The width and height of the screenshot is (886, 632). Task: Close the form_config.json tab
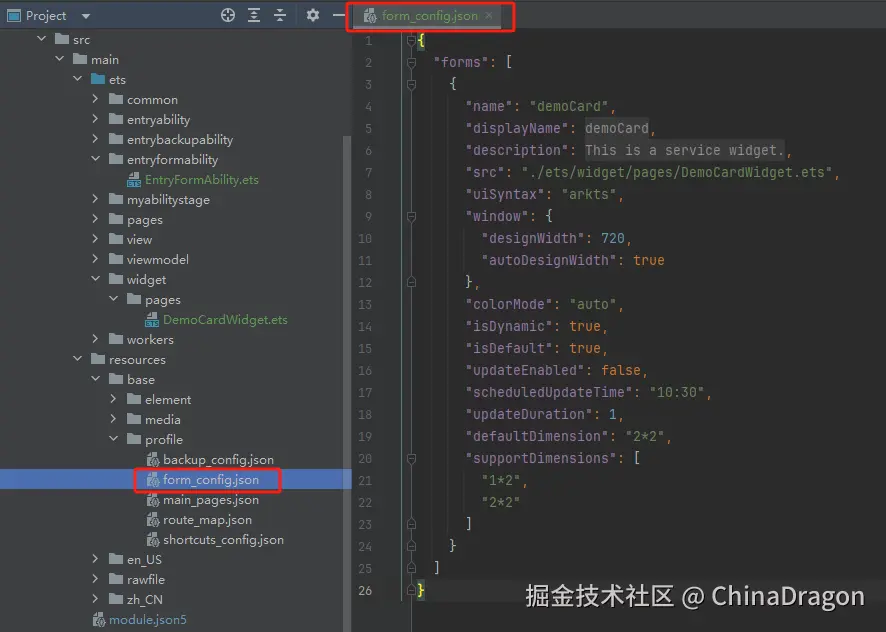488,16
